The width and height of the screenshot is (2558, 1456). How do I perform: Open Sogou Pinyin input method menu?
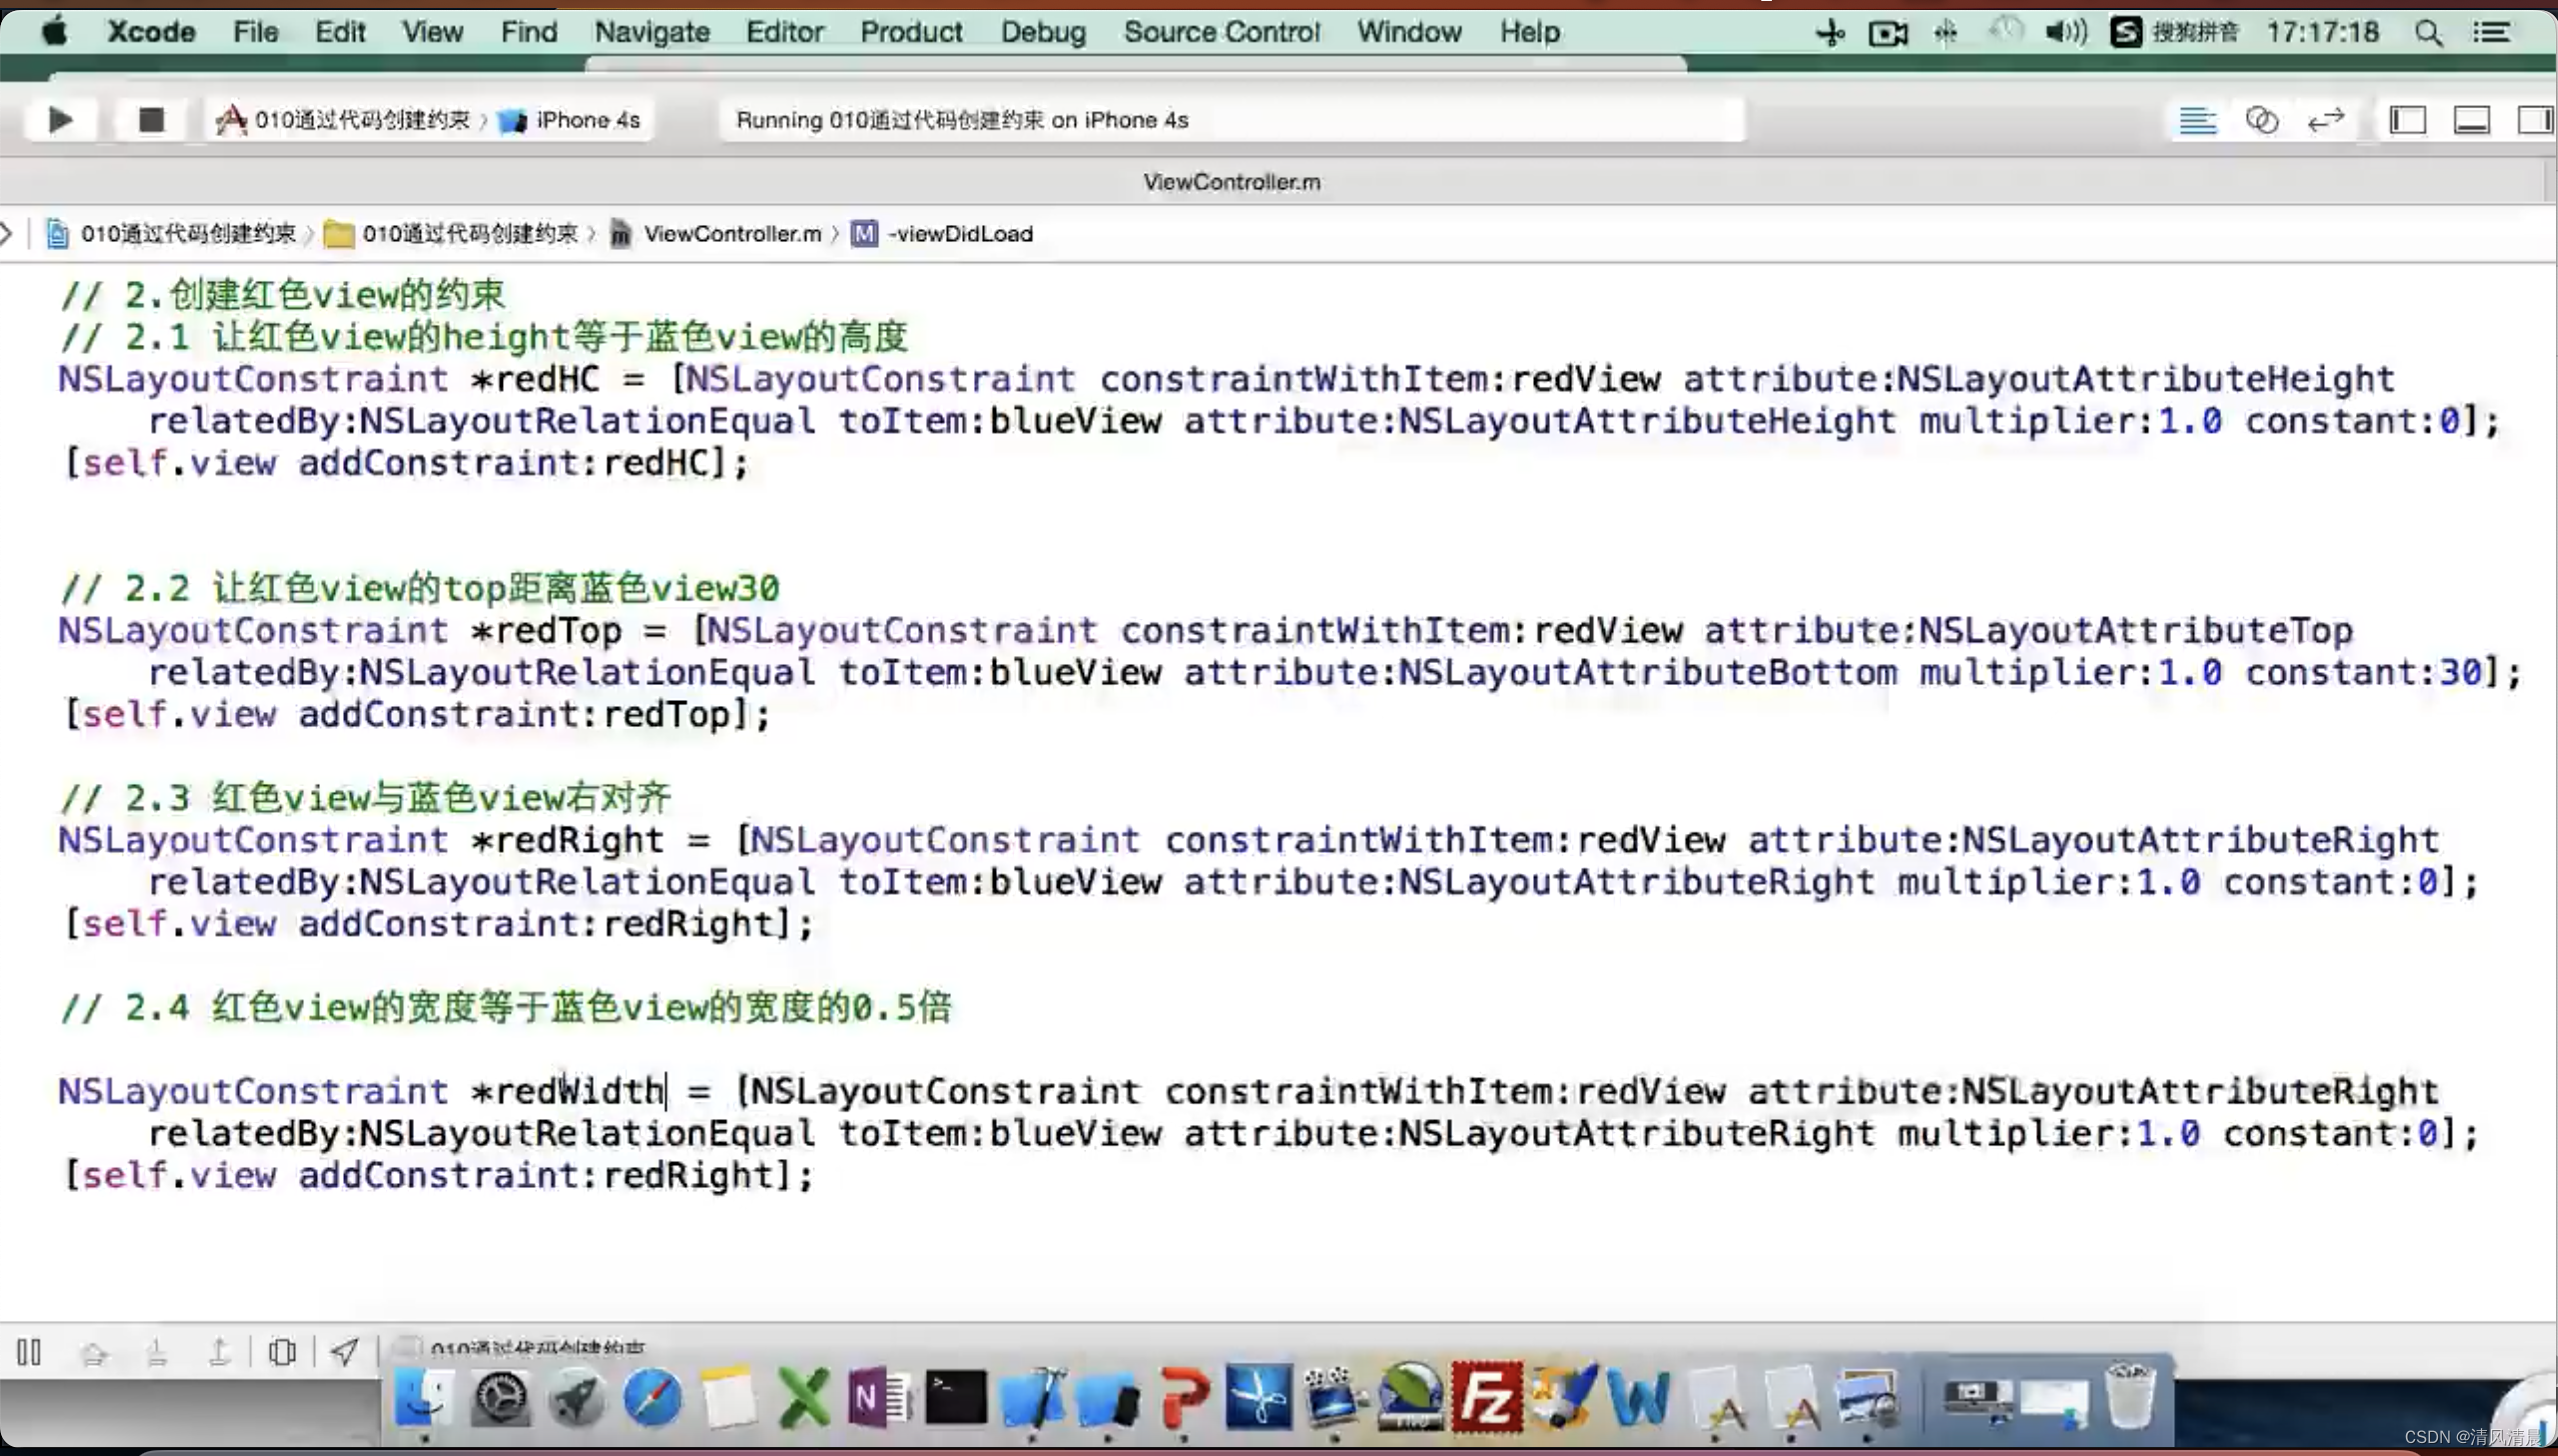tap(2174, 33)
